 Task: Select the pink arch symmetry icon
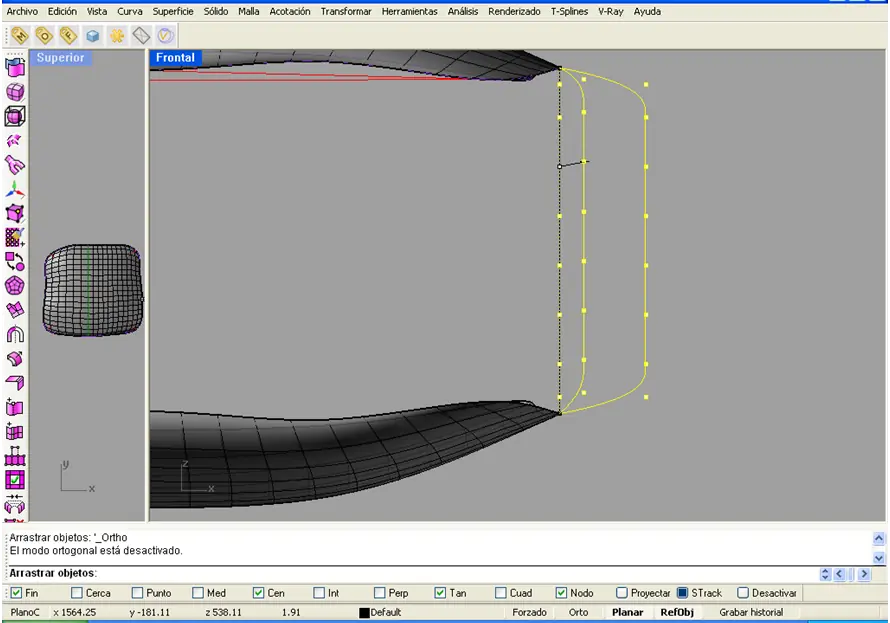pos(15,334)
